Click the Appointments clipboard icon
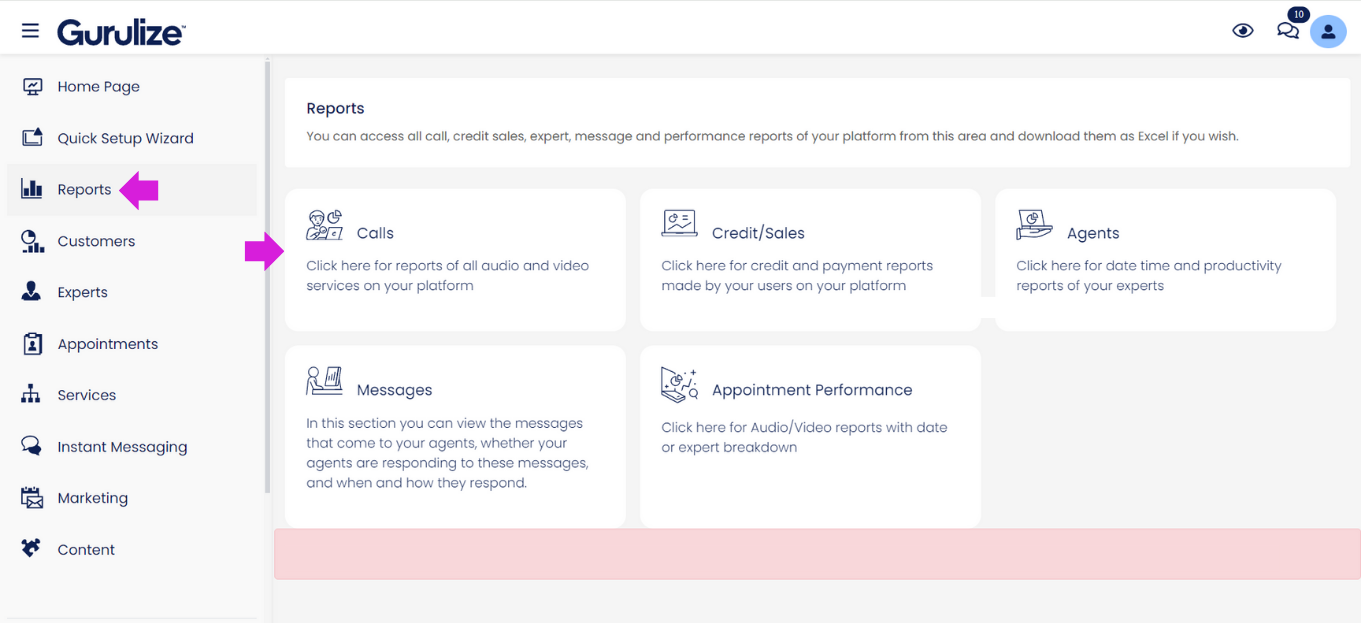Image resolution: width=1361 pixels, height=623 pixels. (x=32, y=344)
